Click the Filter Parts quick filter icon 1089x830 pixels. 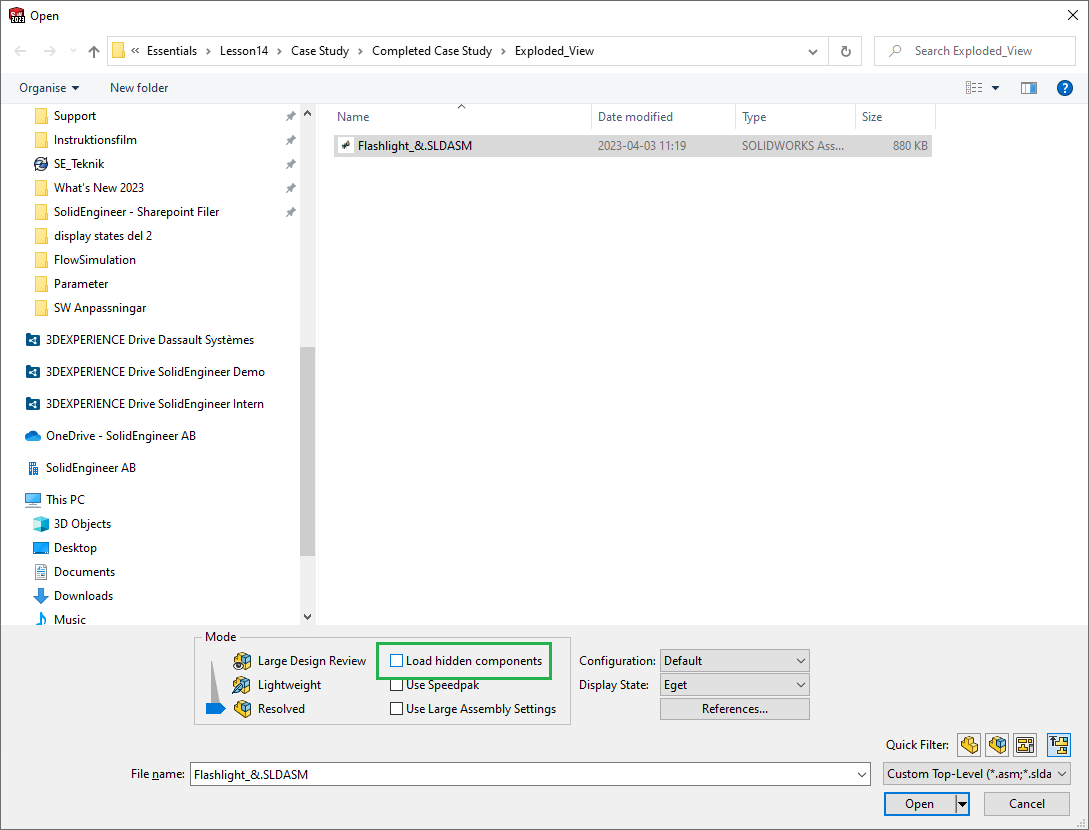(x=968, y=745)
